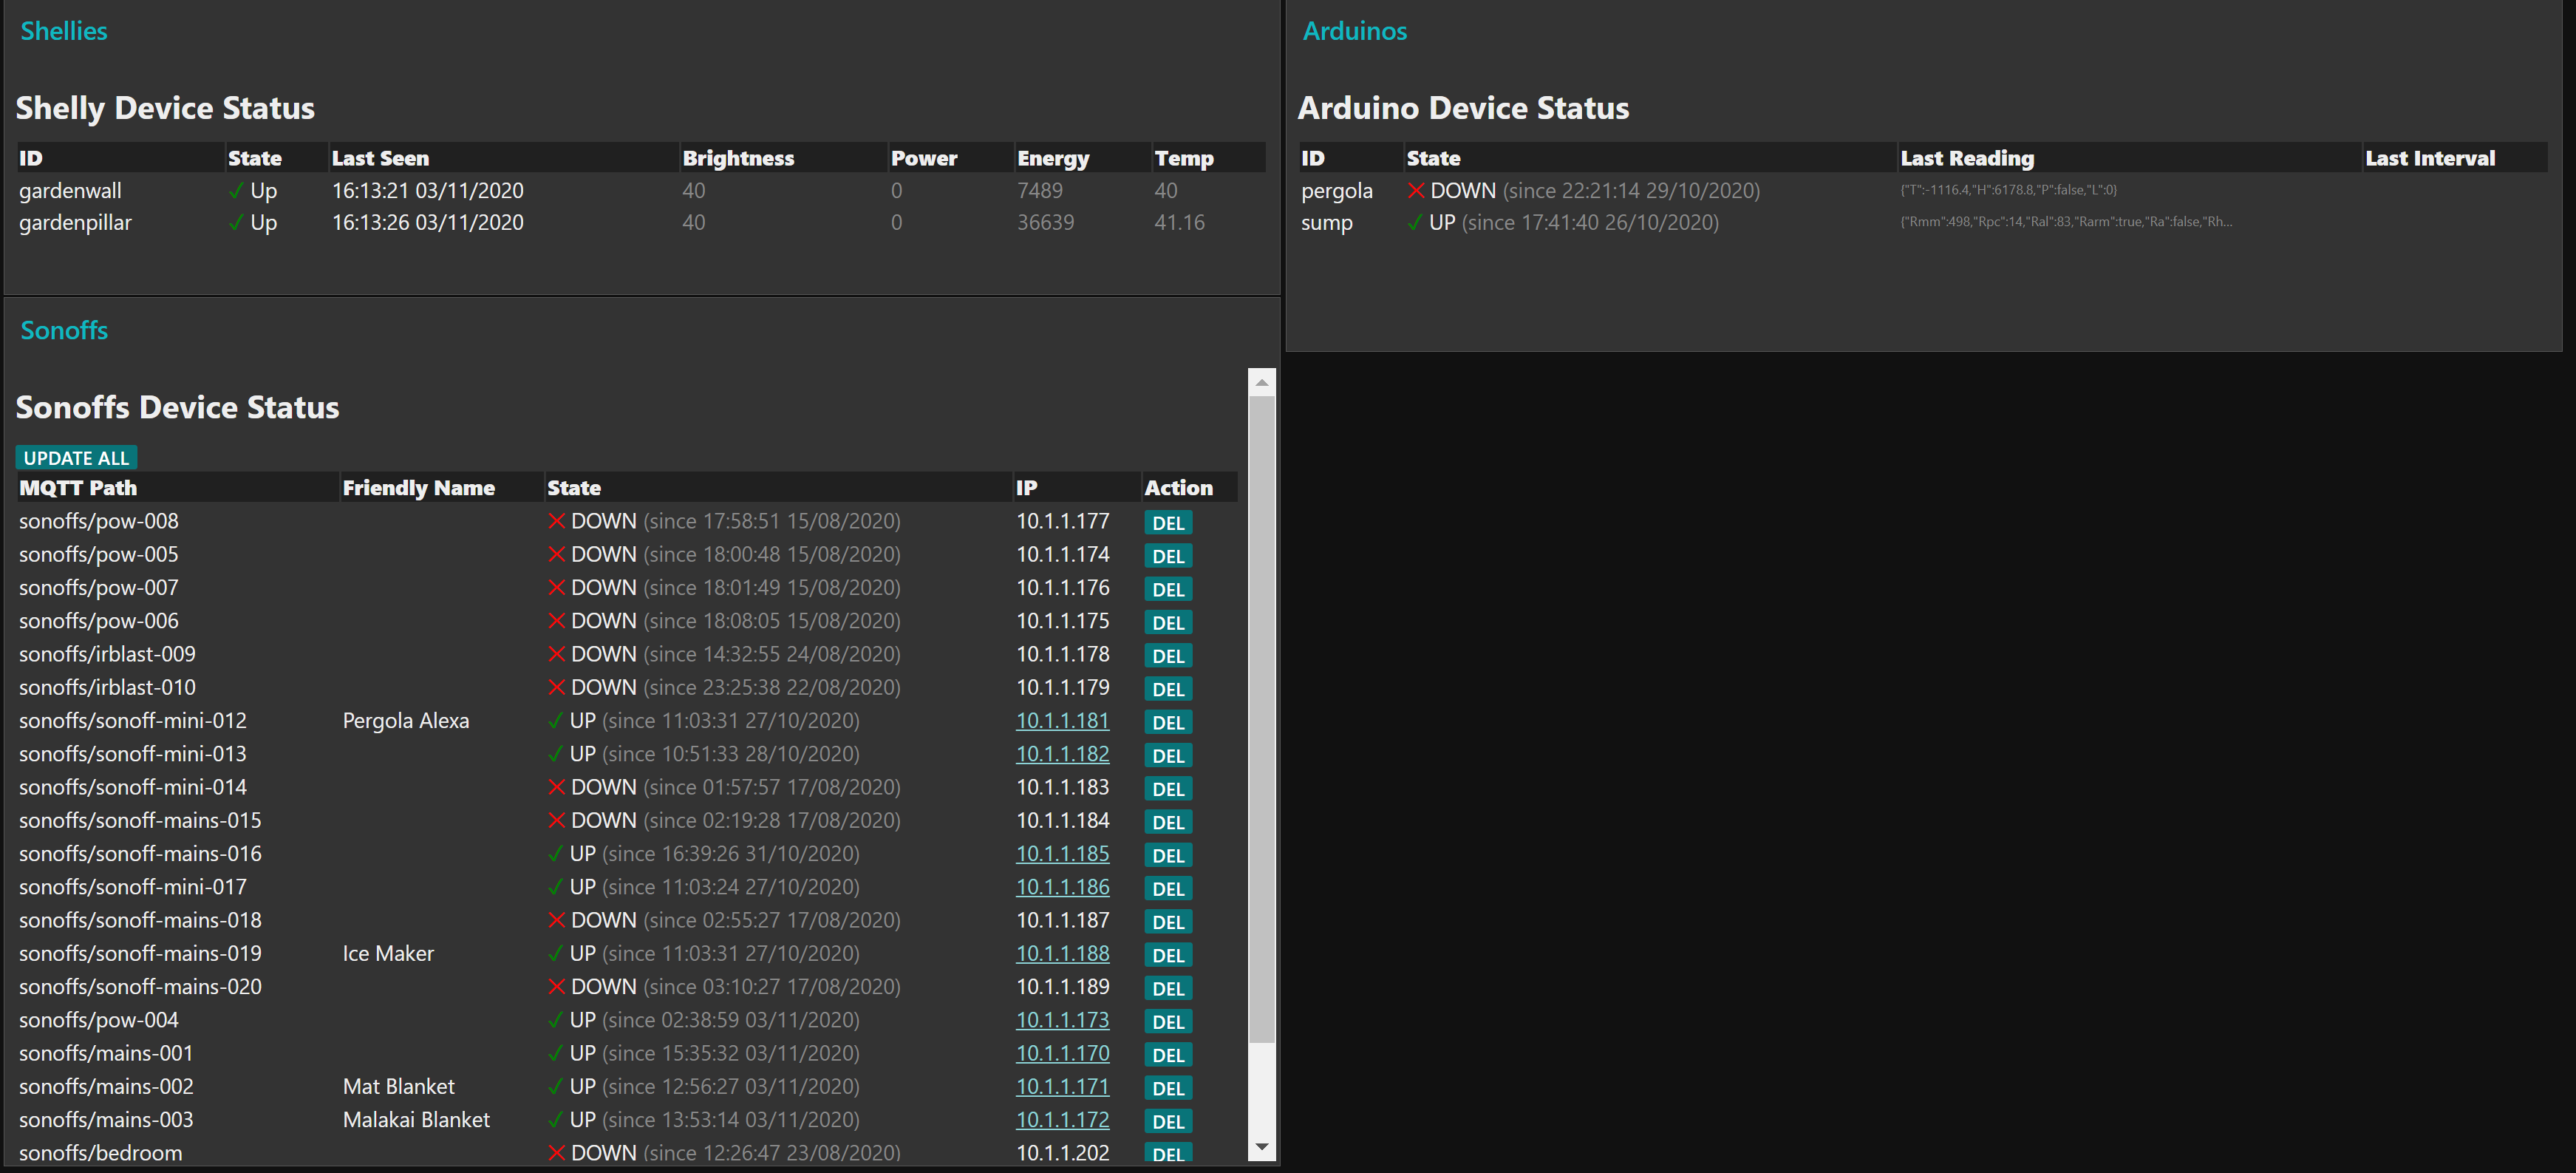Delete the sonoffs/pow-005 entry

coord(1168,556)
